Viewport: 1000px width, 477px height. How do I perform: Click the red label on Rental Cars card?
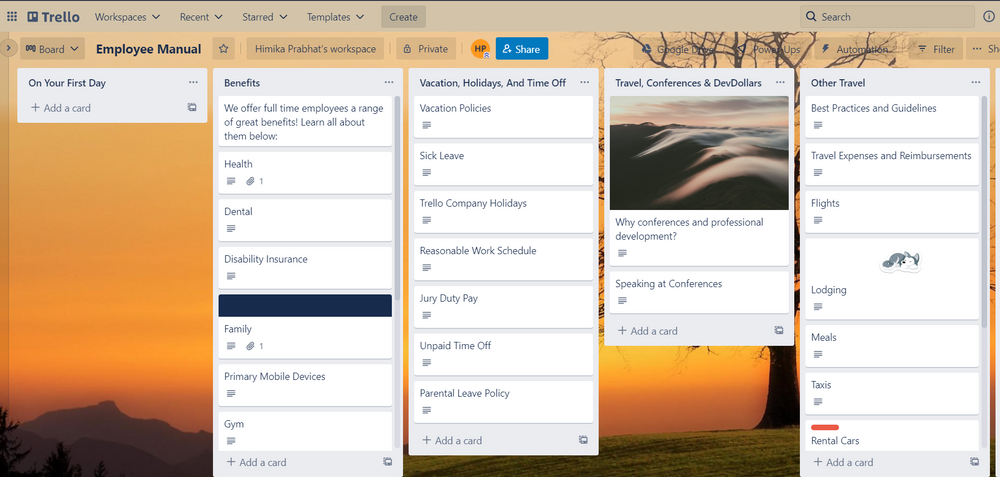pyautogui.click(x=825, y=427)
